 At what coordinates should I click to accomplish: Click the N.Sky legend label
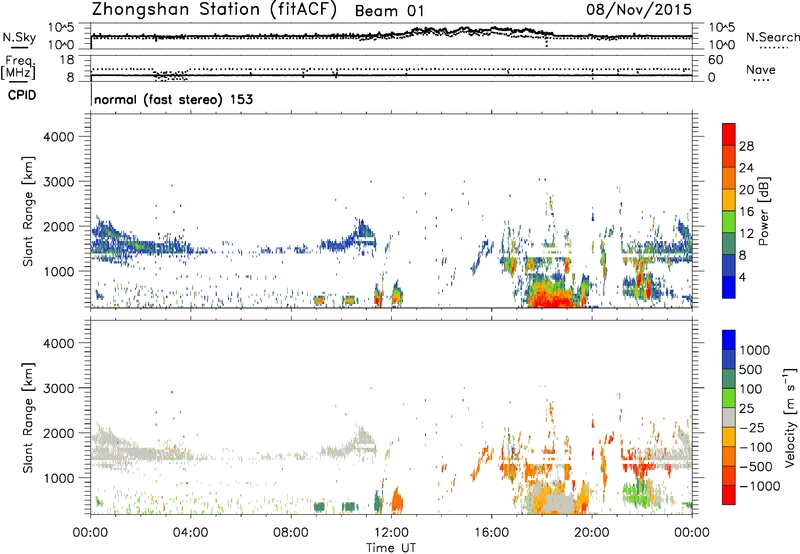click(x=19, y=37)
